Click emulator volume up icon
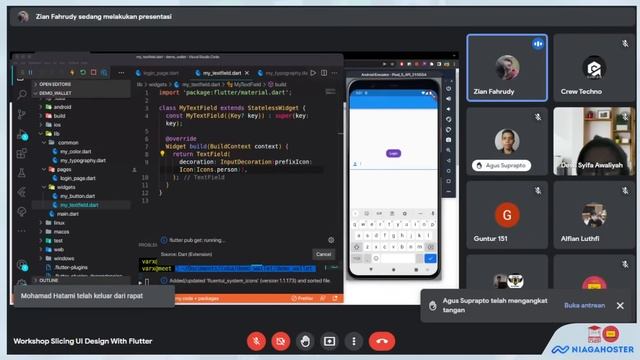640x360 pixels. 449,99
